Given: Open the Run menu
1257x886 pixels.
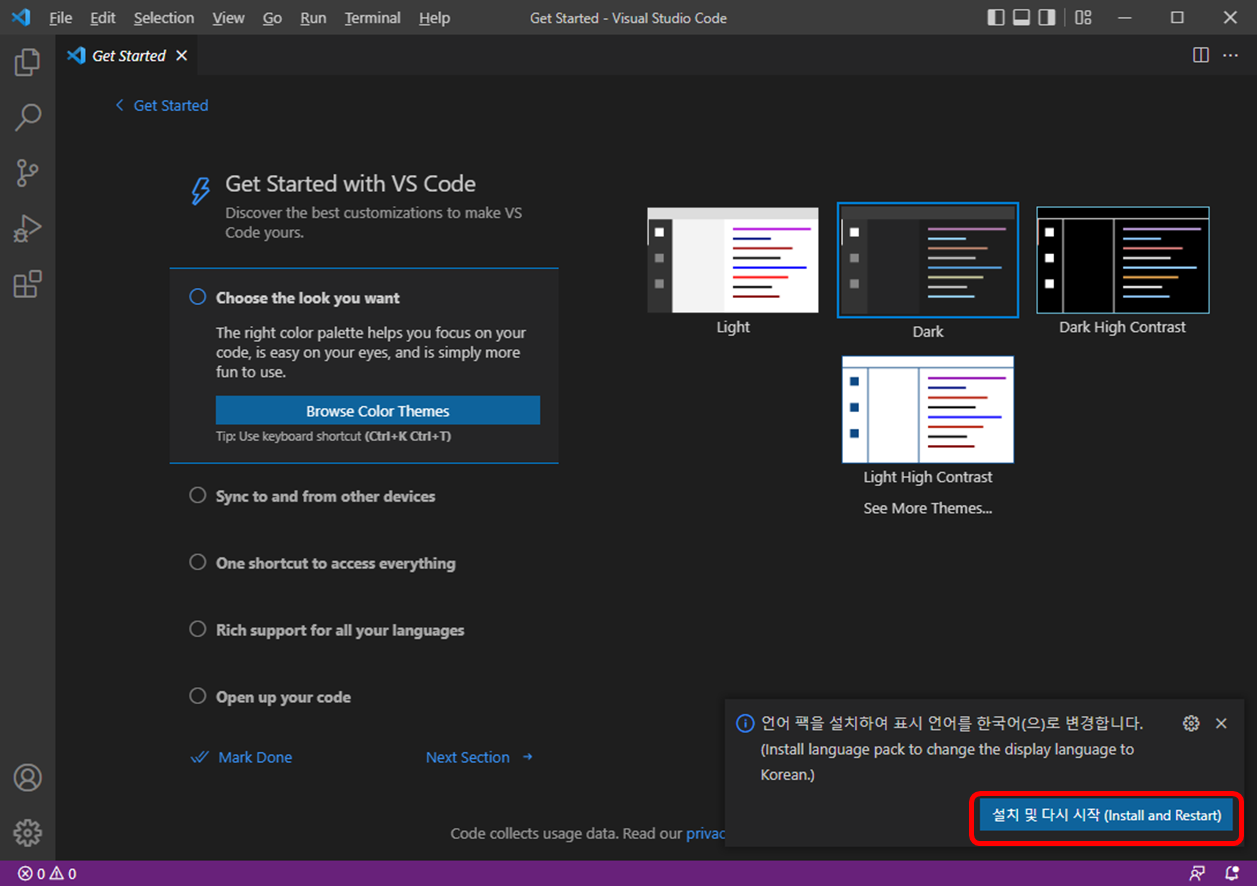Looking at the screenshot, I should point(313,18).
